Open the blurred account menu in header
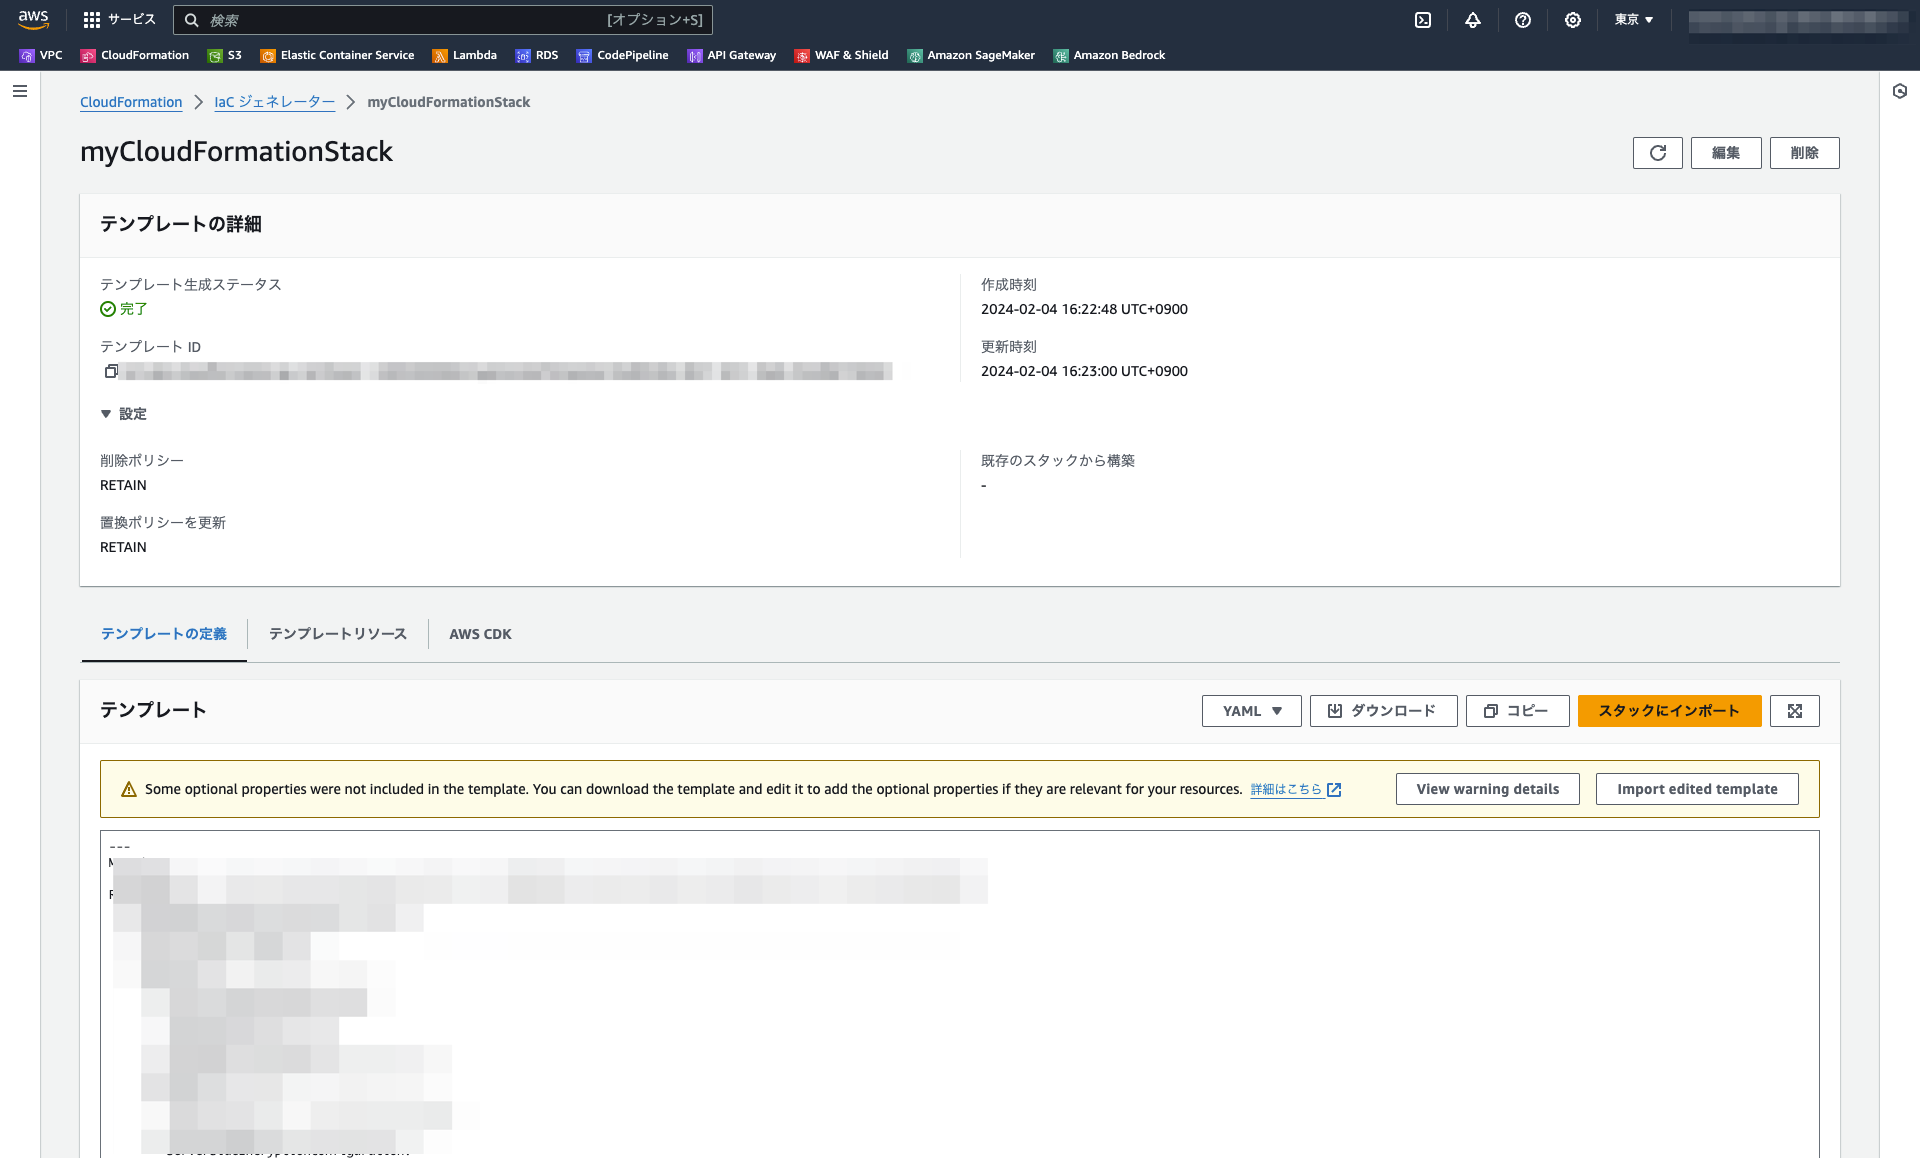Viewport: 1920px width, 1158px height. [x=1798, y=21]
